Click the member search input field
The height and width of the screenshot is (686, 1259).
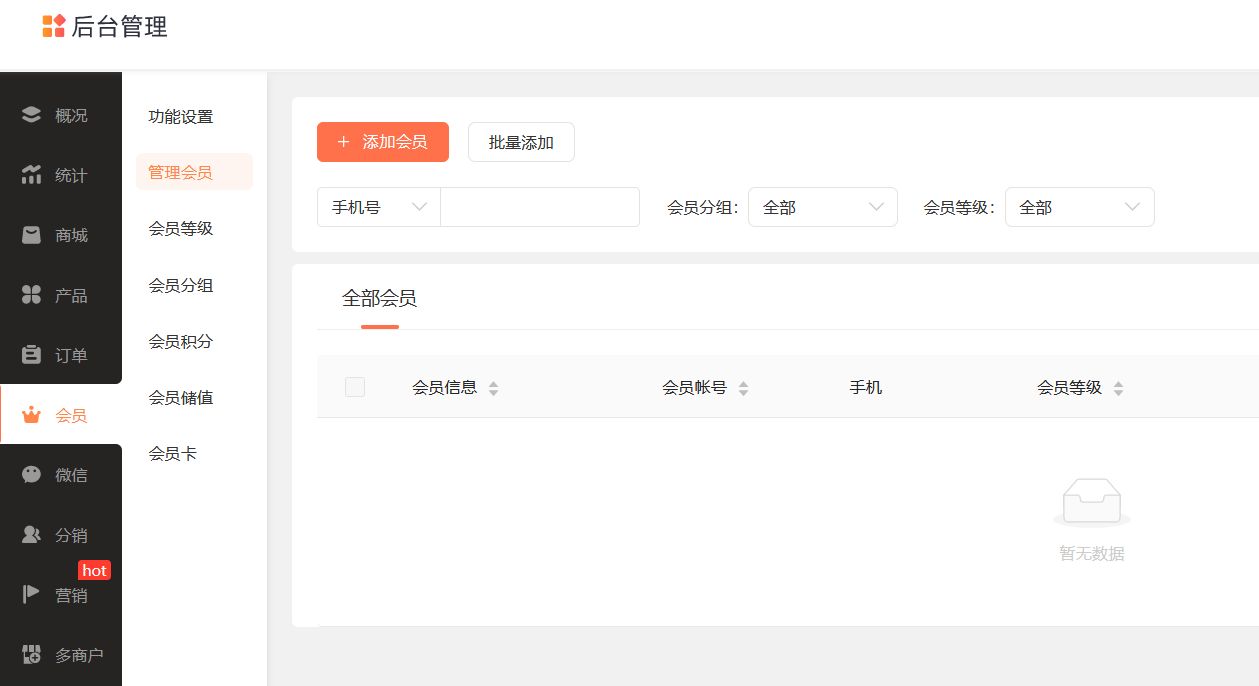point(540,207)
